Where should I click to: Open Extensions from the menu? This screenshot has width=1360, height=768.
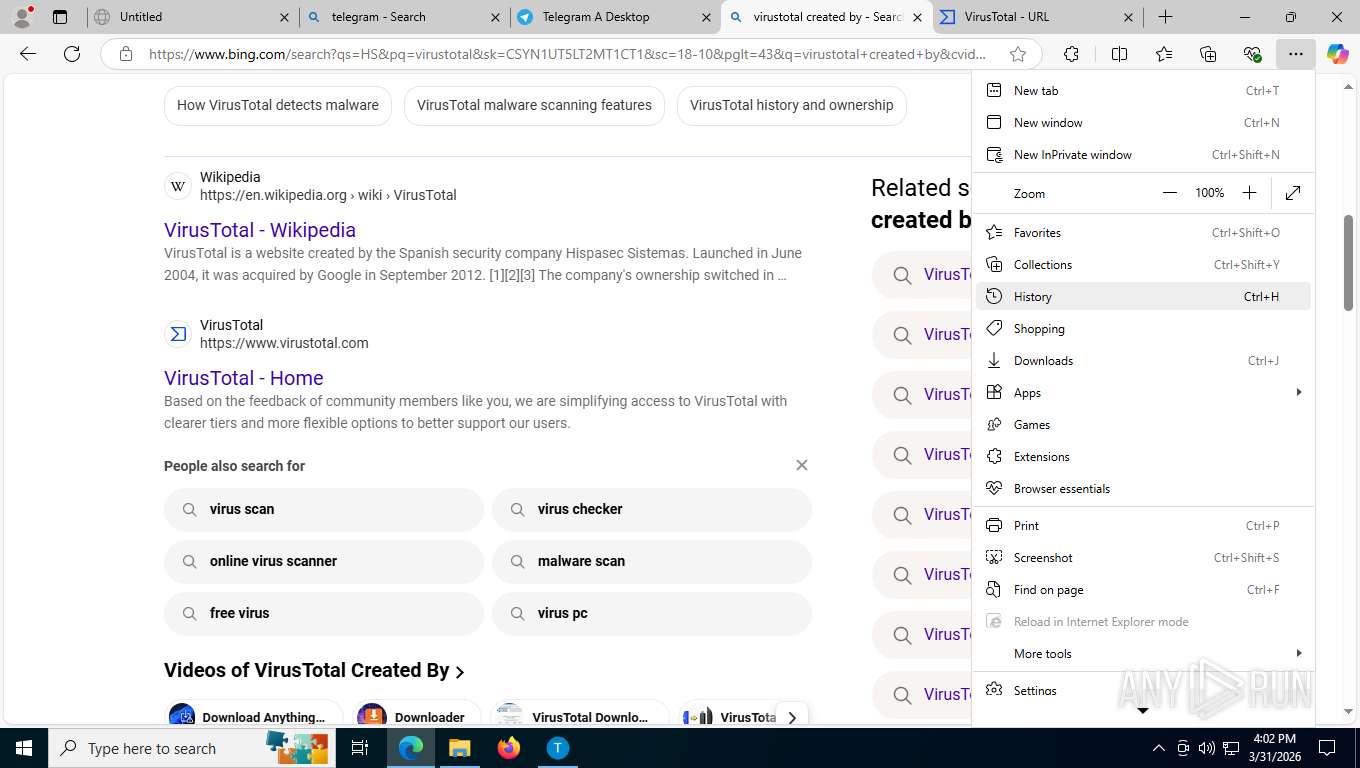coord(1143,457)
